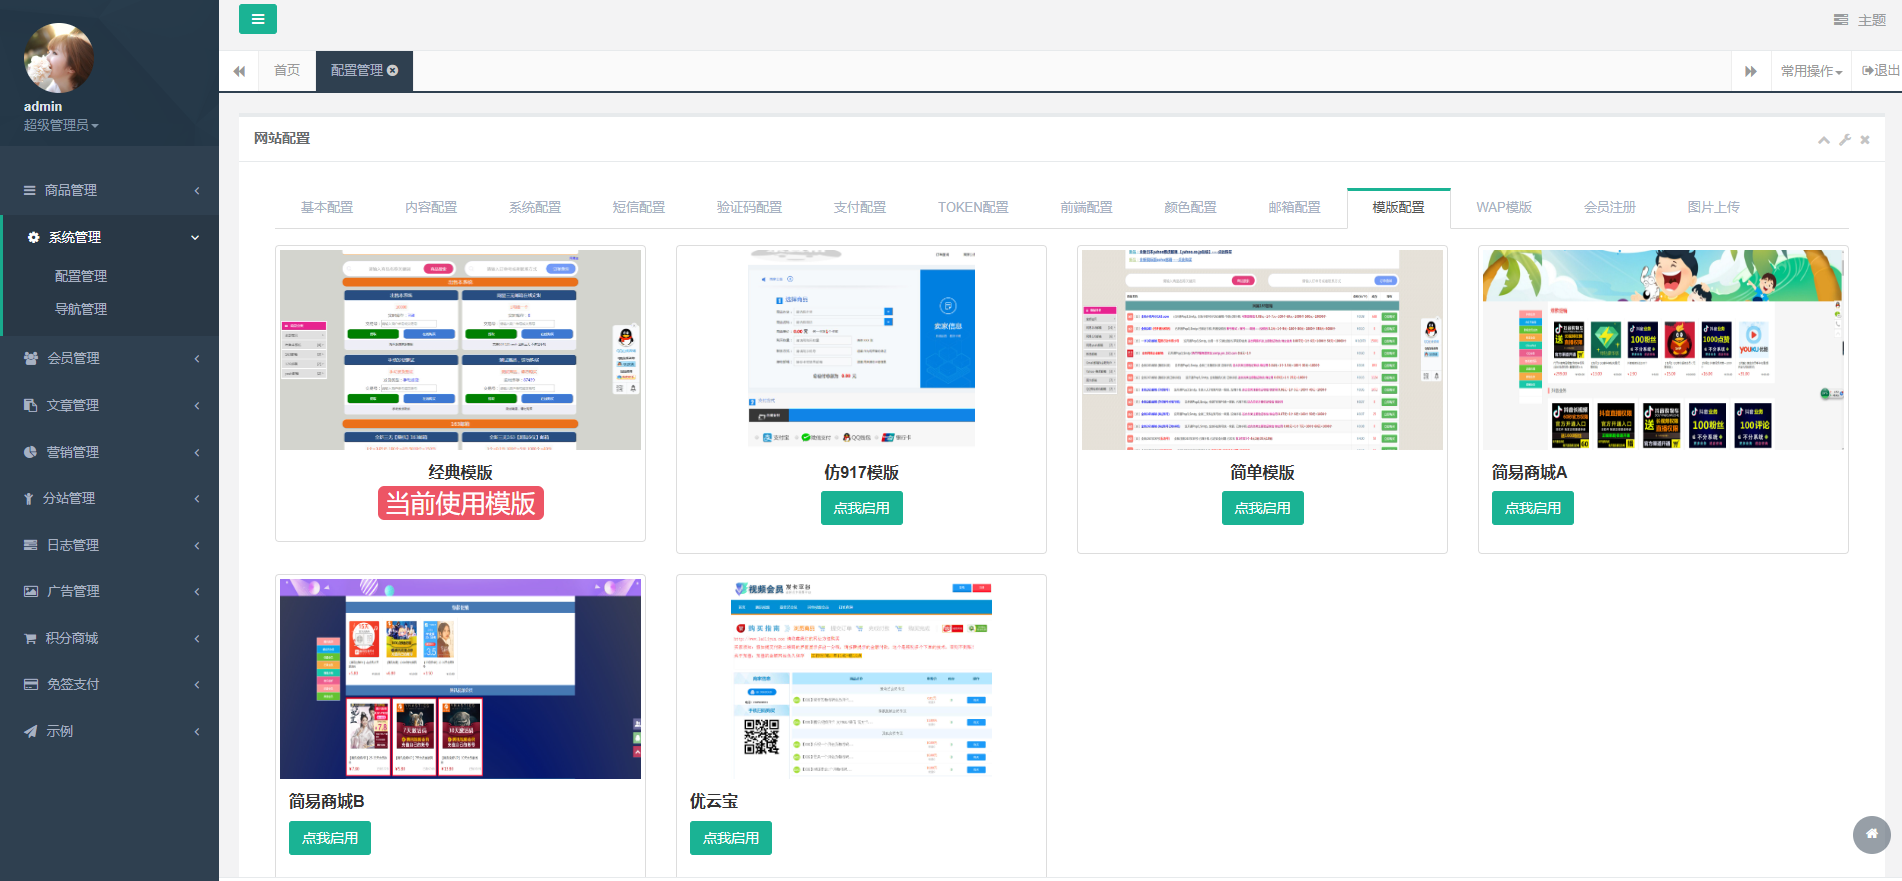Switch to the 支付配置 tab
The image size is (1902, 881).
click(x=859, y=207)
